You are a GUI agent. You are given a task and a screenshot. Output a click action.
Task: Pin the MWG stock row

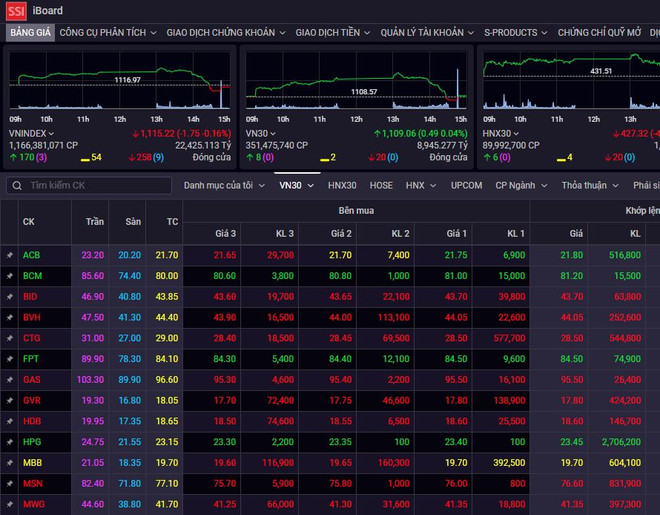(x=9, y=504)
